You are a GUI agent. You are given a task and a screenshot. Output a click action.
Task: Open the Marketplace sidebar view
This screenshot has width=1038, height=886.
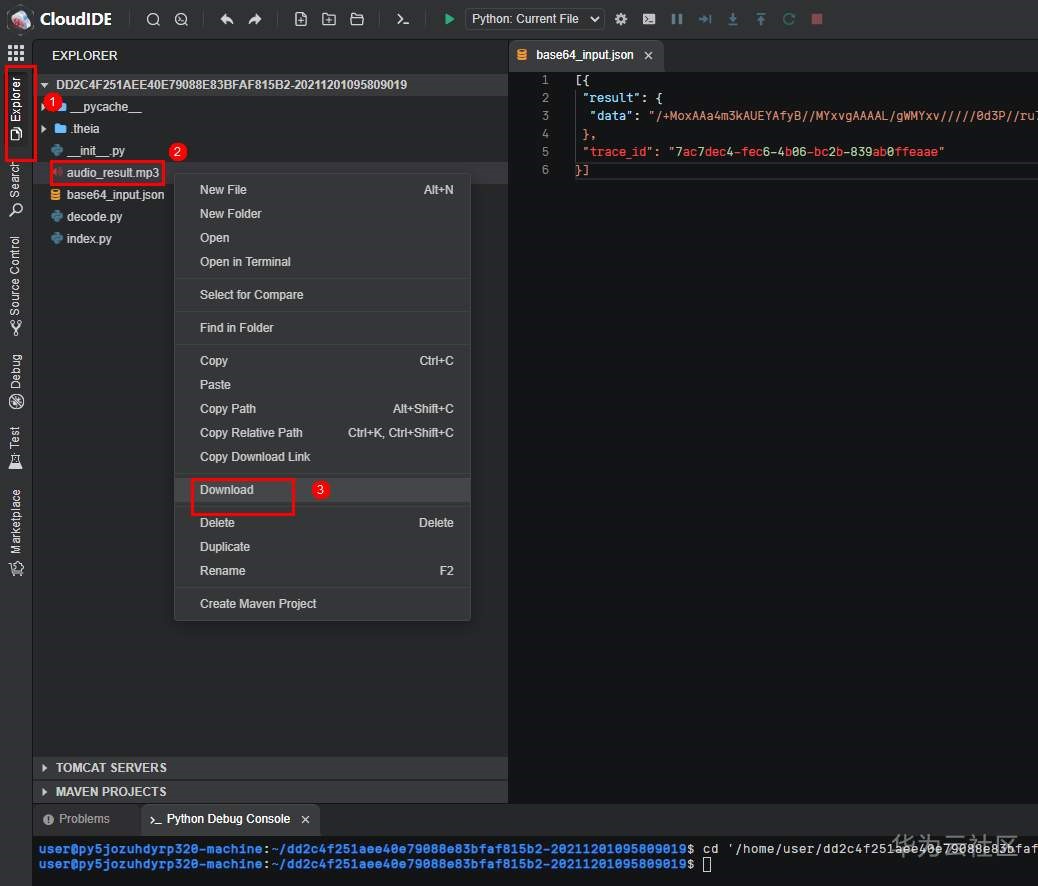tap(16, 532)
